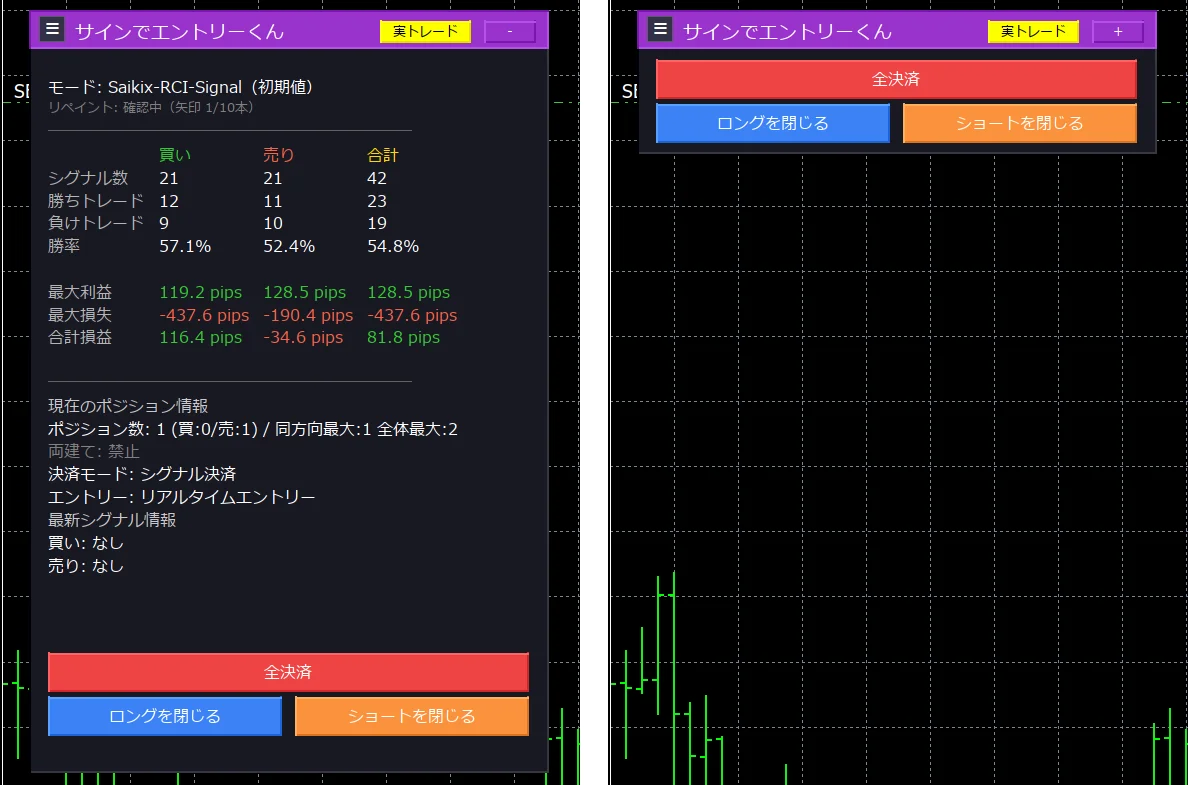This screenshot has width=1188, height=785.
Task: Click the リペイント: 確認中 status line
Action: click(x=151, y=108)
